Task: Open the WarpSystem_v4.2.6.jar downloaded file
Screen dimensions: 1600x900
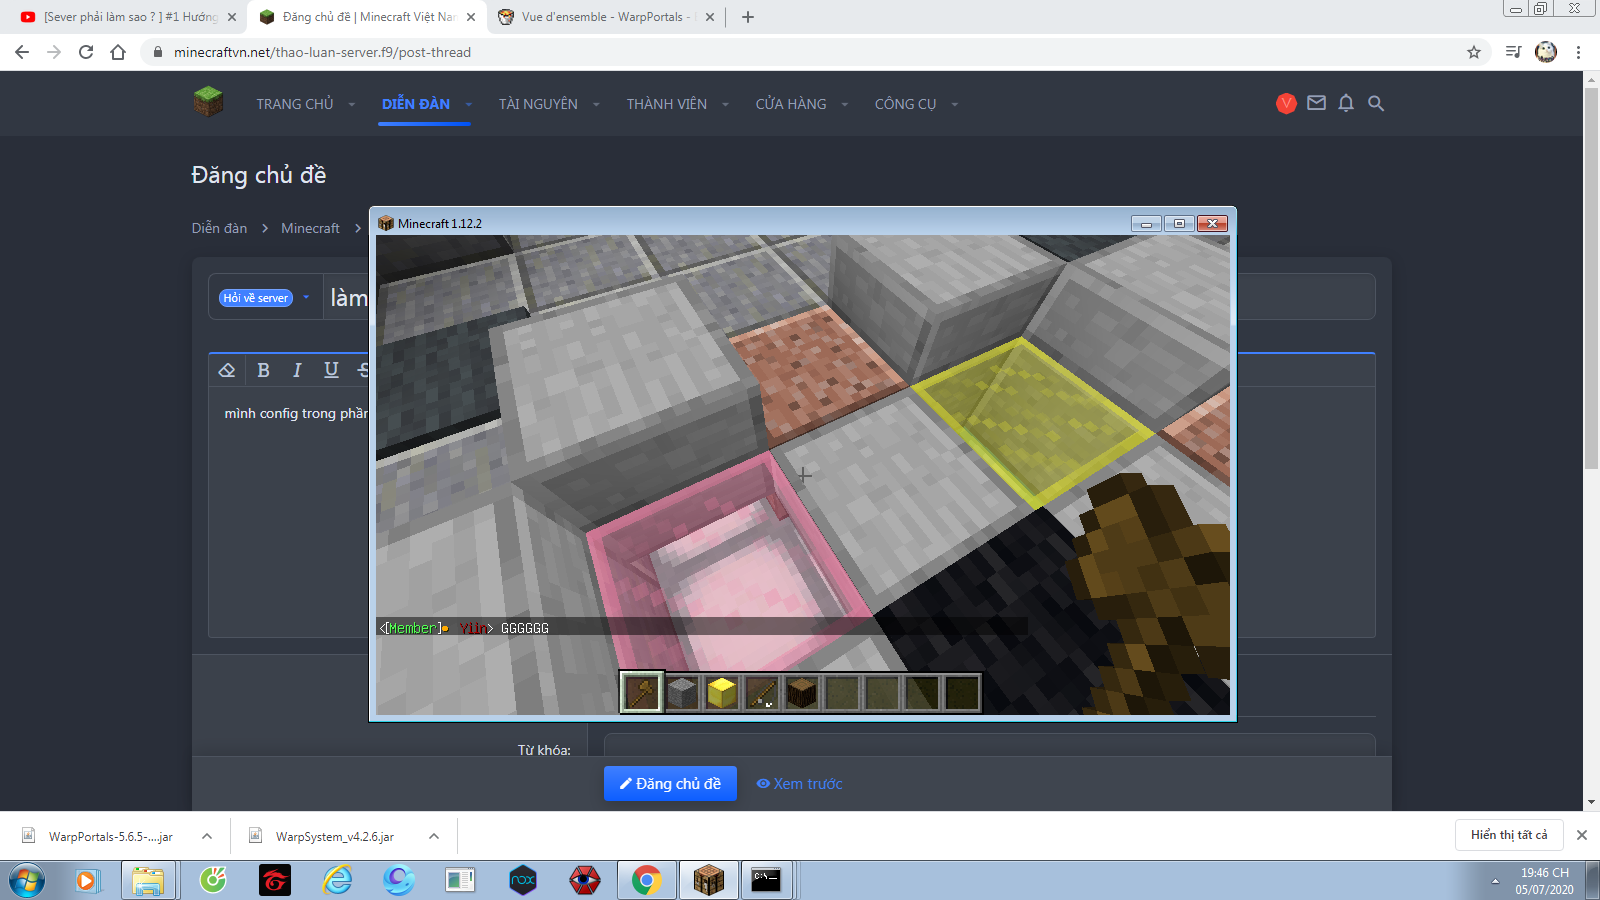Action: point(334,836)
